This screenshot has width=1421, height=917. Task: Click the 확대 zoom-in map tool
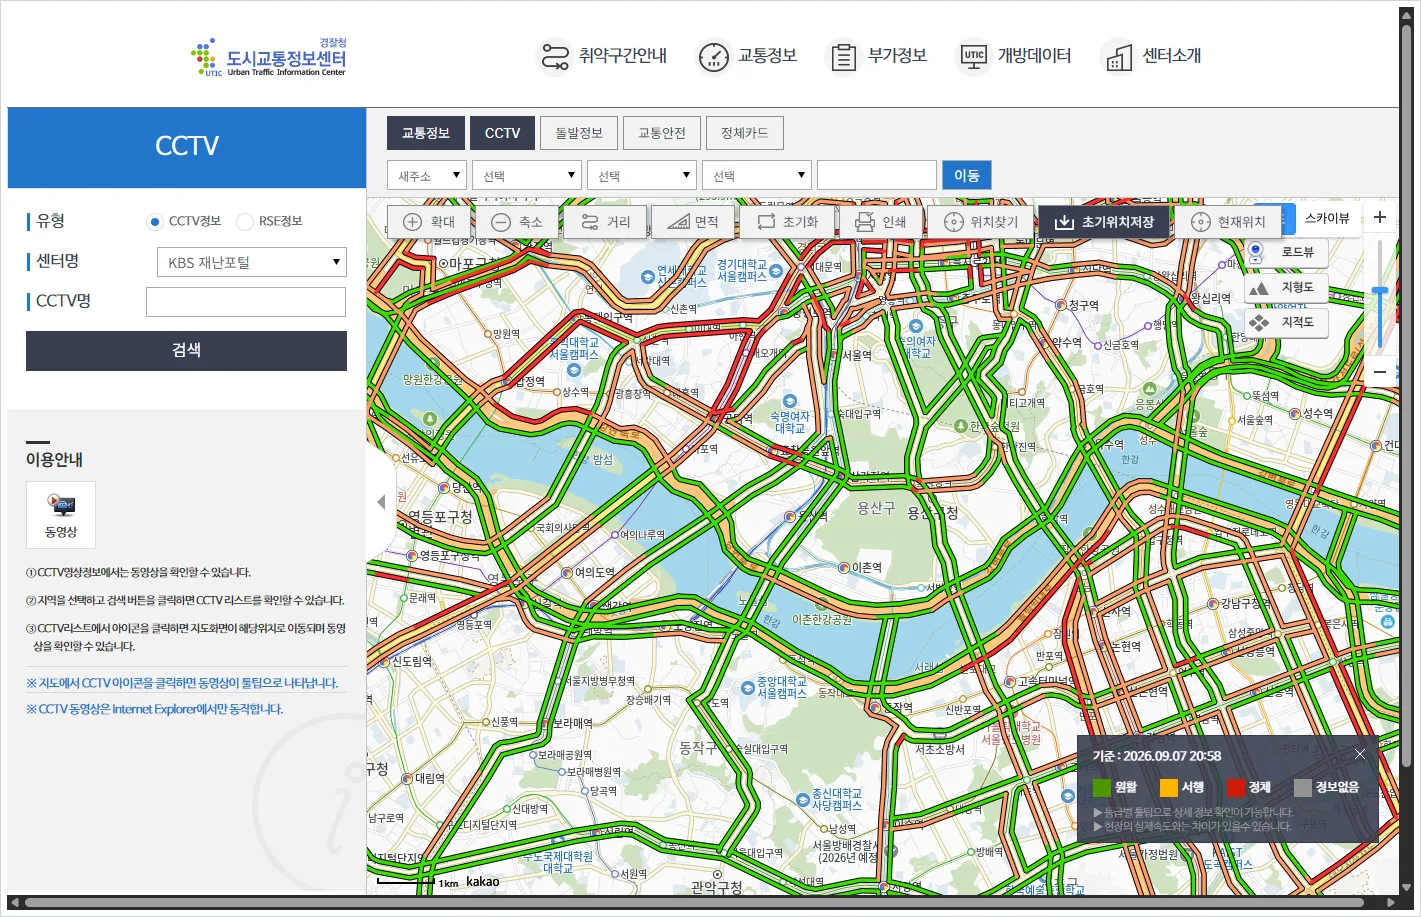pyautogui.click(x=430, y=222)
